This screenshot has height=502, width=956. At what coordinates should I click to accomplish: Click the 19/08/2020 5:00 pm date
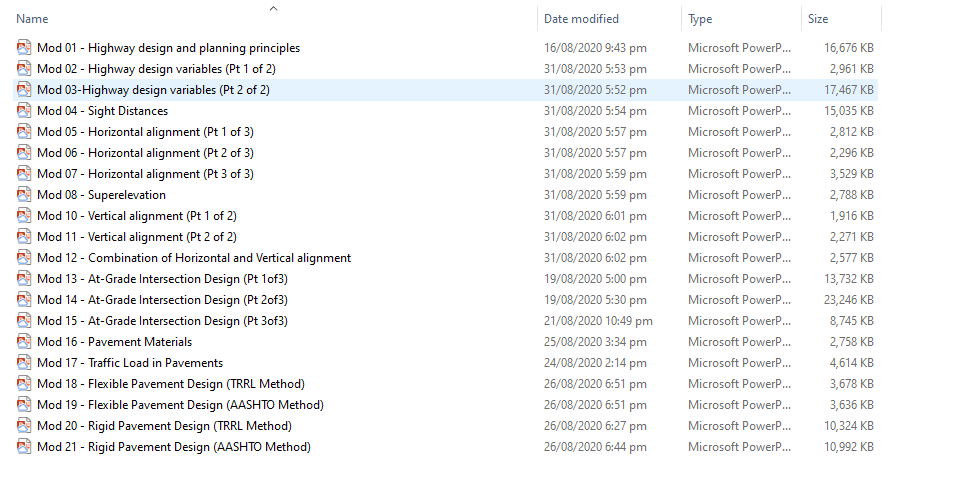(x=595, y=279)
